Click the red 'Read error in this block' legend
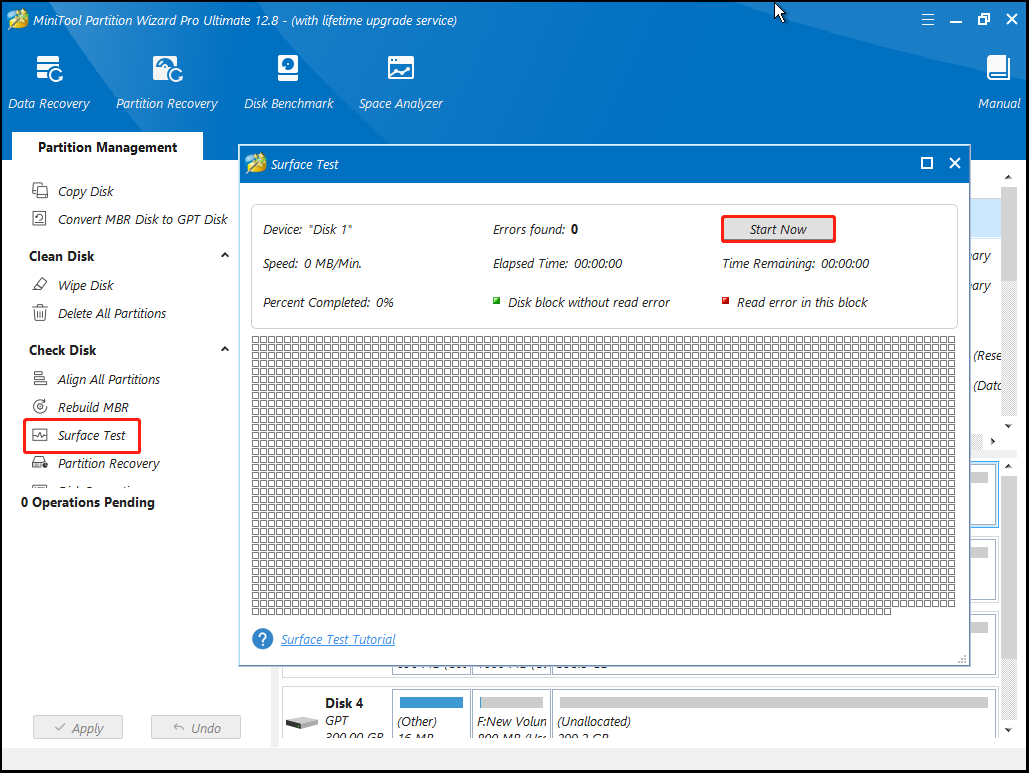1029x773 pixels. (x=795, y=302)
